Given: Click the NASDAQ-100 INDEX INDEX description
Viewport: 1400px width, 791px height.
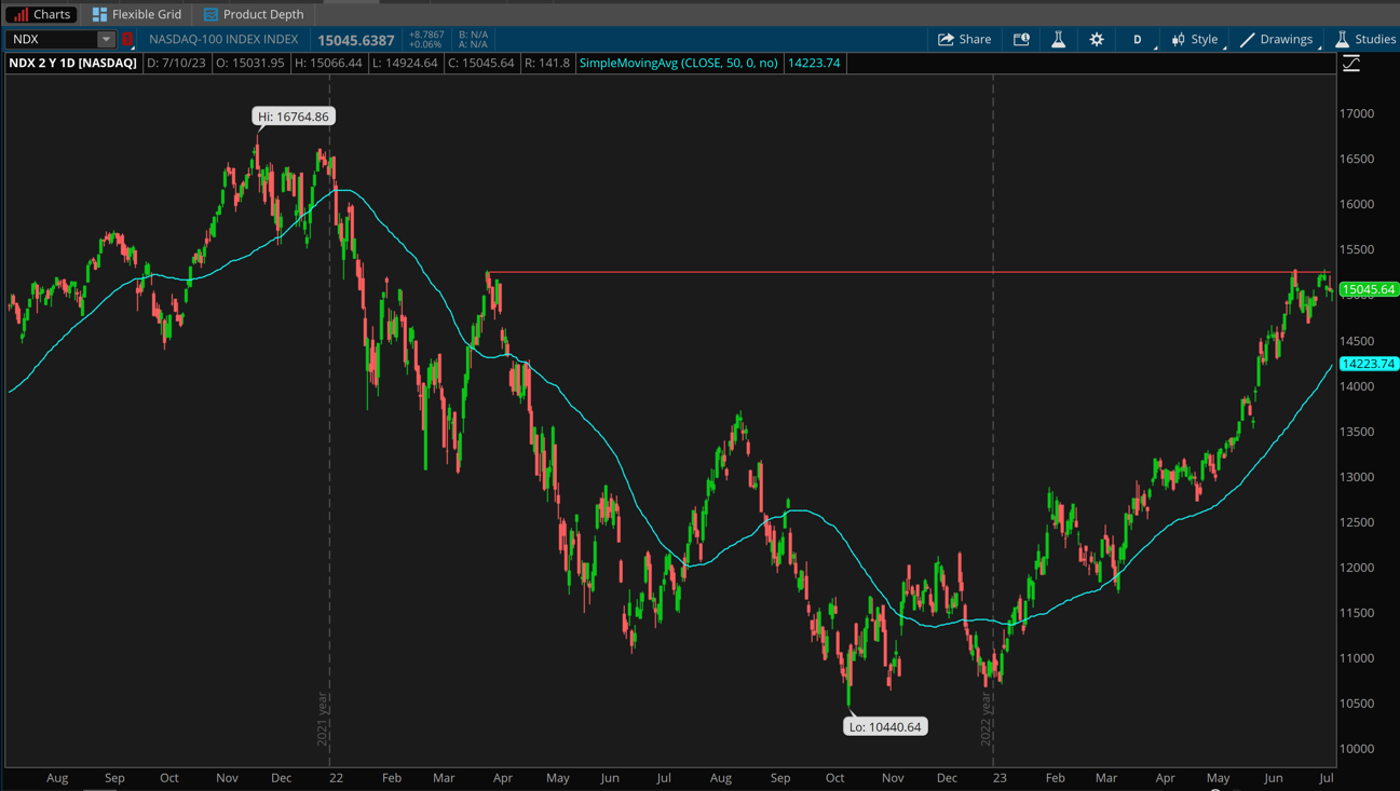Looking at the screenshot, I should 223,39.
